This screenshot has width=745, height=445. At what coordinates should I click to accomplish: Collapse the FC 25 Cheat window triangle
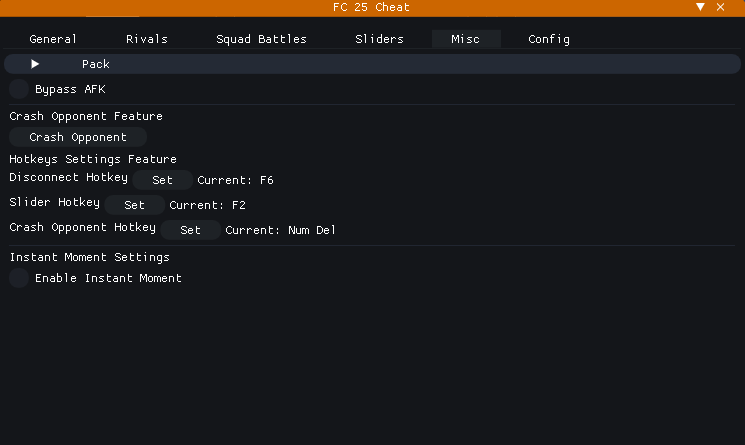coord(701,8)
